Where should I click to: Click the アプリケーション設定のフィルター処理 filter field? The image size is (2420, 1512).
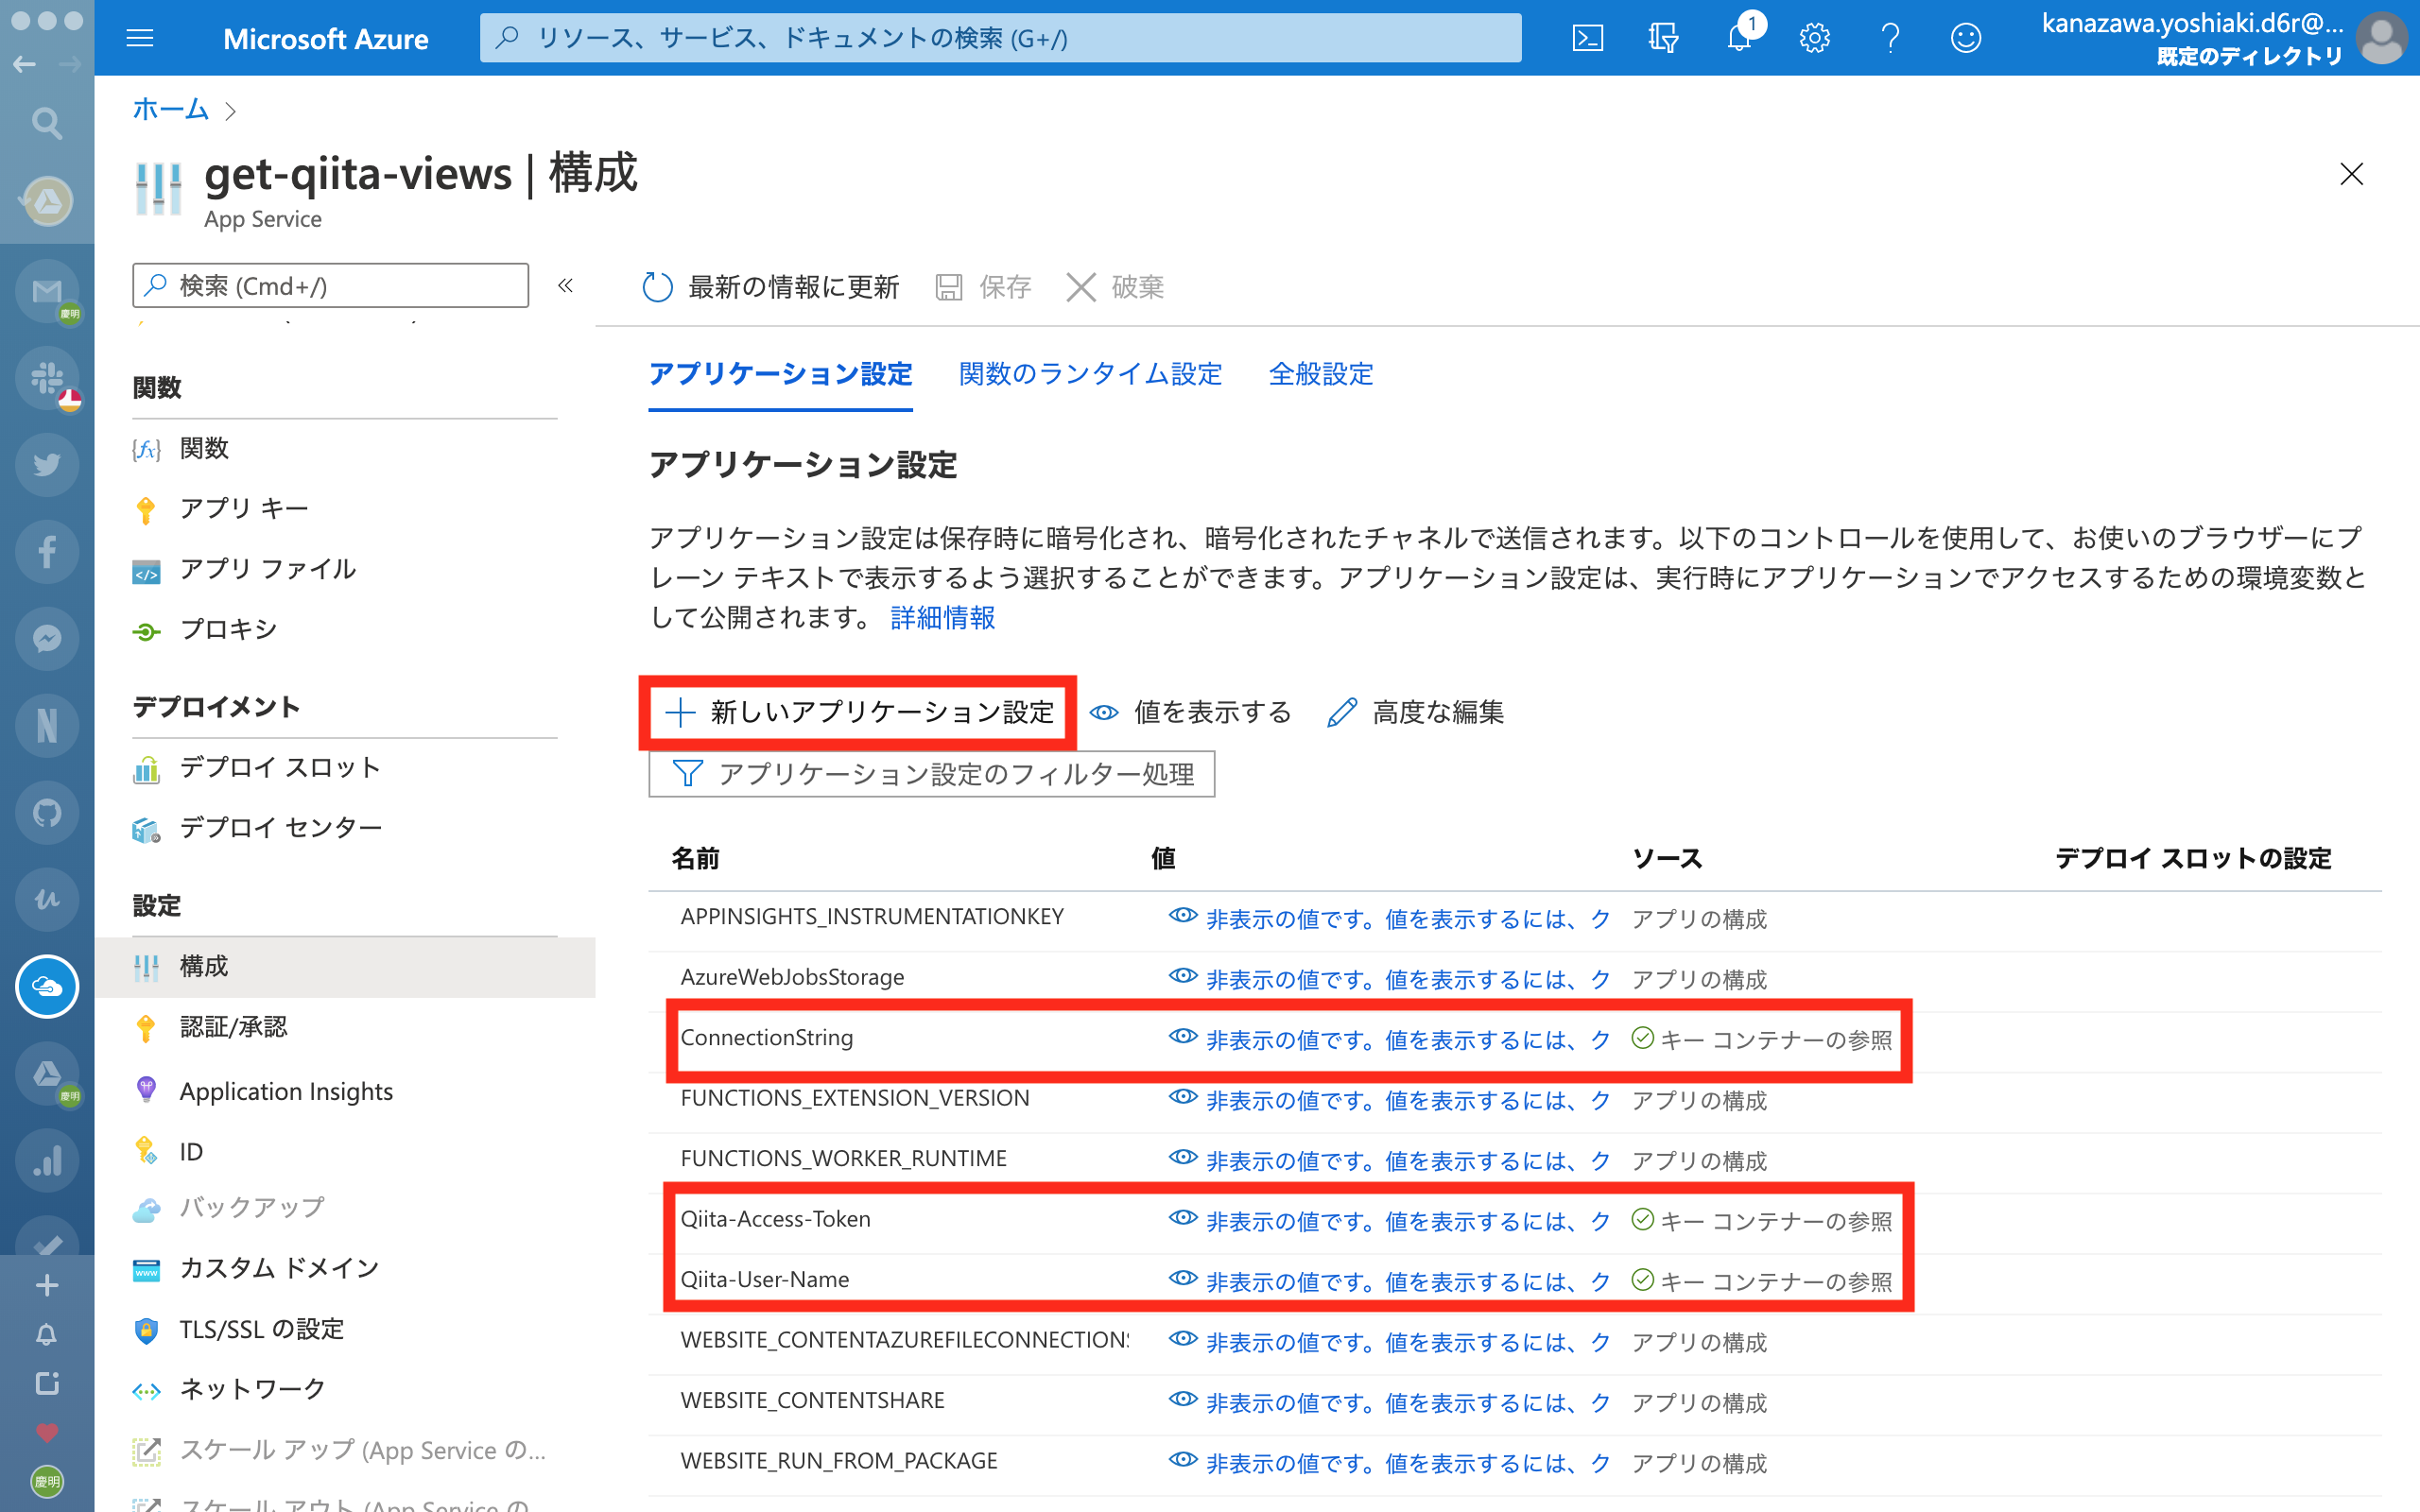pyautogui.click(x=931, y=774)
